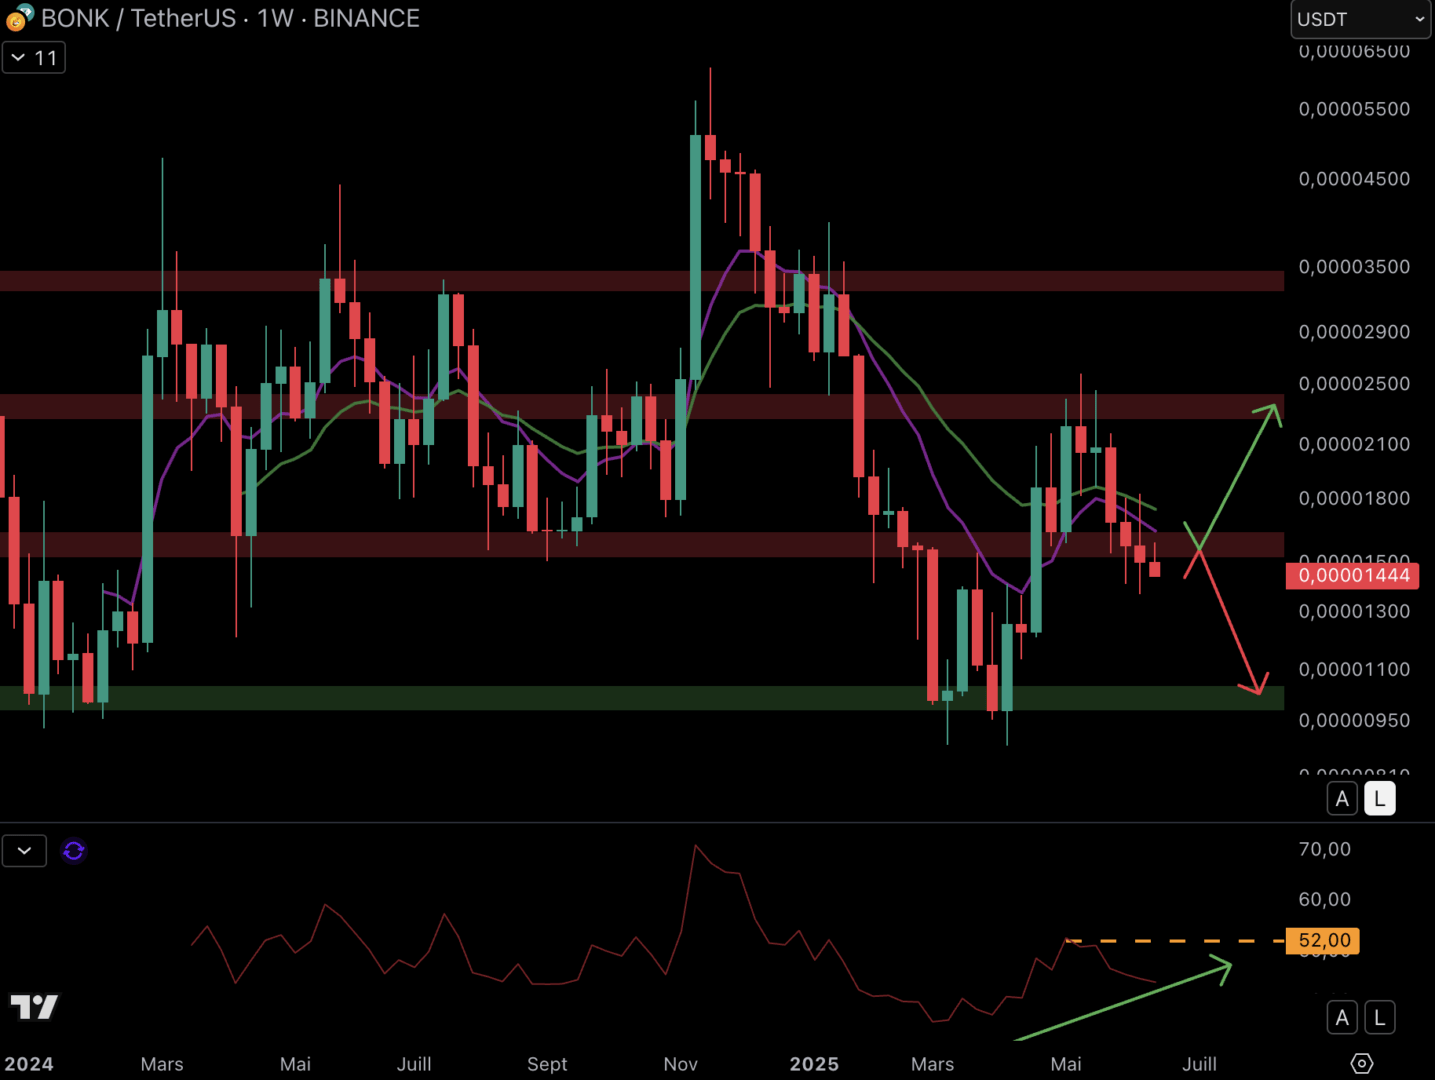Click the 0,00005500 price axis label
Screen dimensions: 1435x1080
pyautogui.click(x=1354, y=109)
